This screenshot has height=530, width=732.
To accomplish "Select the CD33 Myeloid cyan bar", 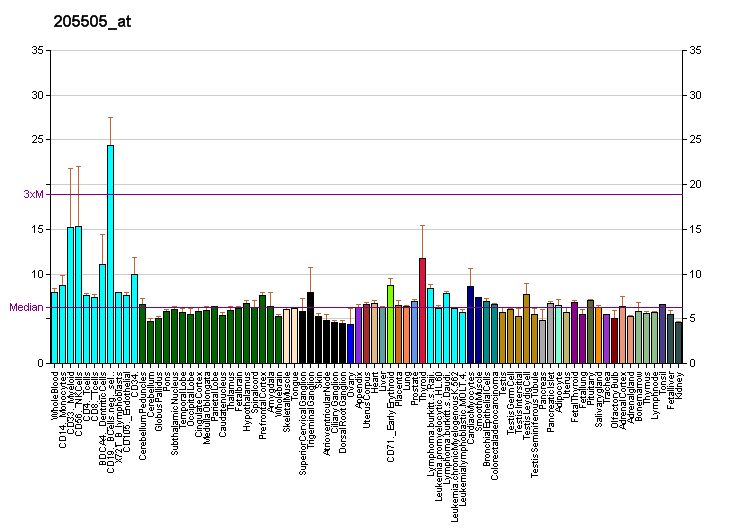I will tap(70, 295).
